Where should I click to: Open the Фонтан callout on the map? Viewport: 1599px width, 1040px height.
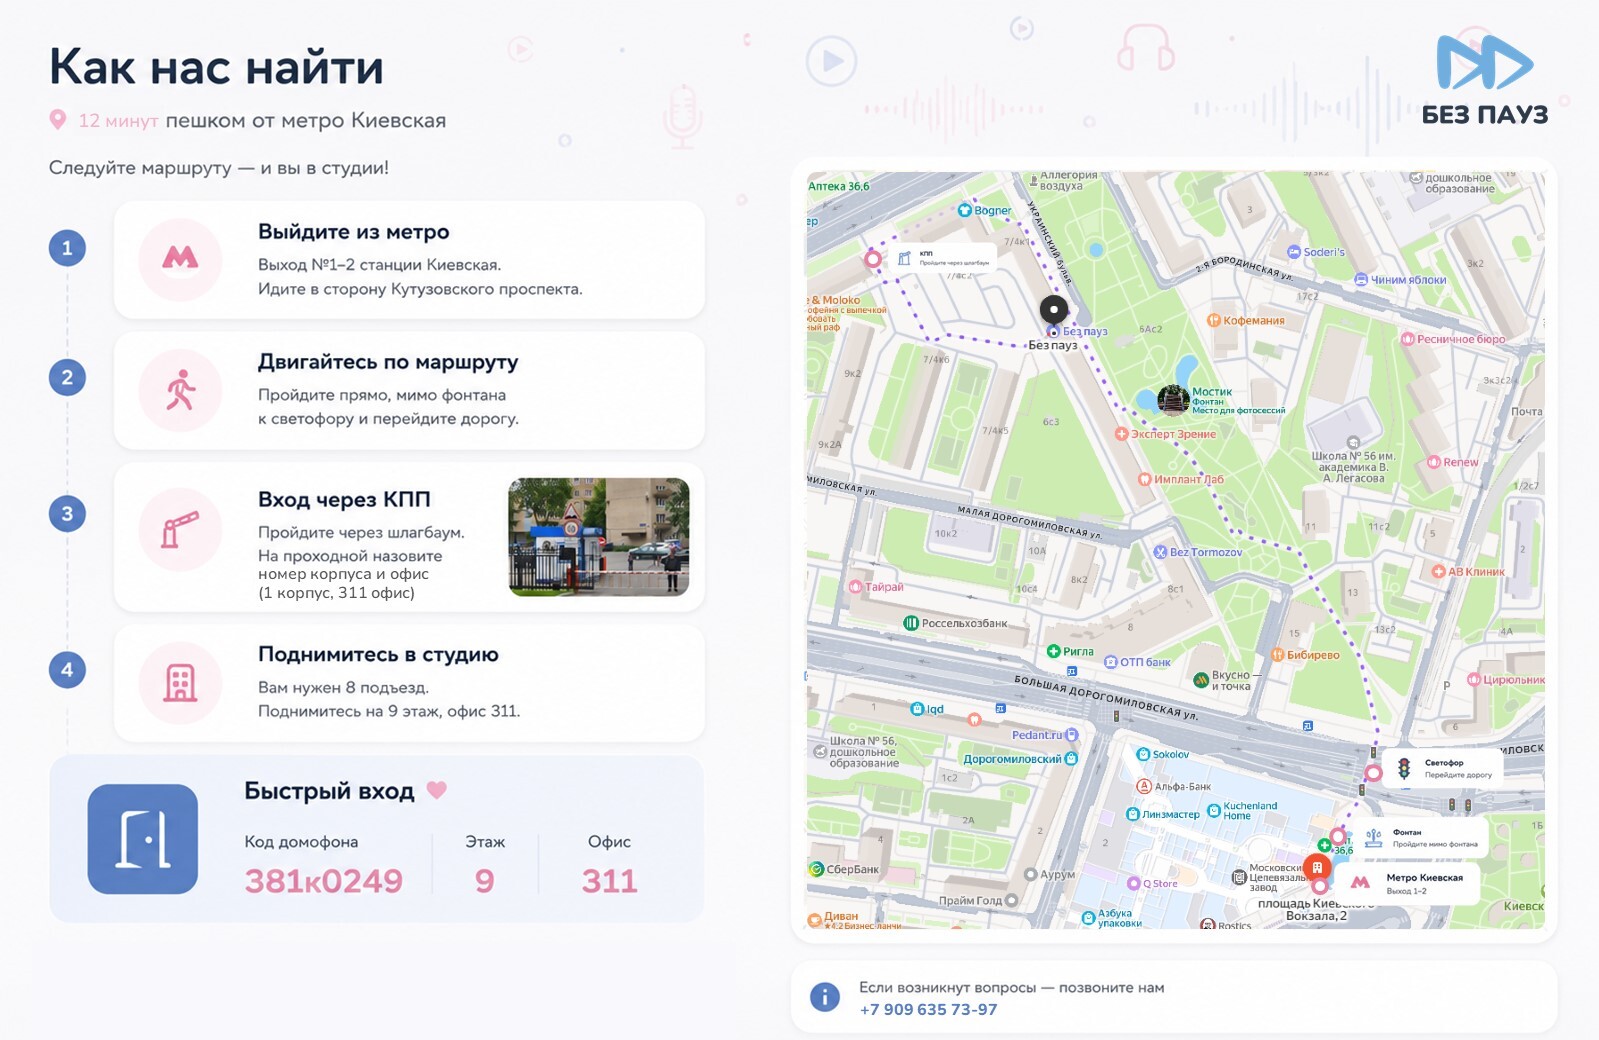[x=1420, y=838]
